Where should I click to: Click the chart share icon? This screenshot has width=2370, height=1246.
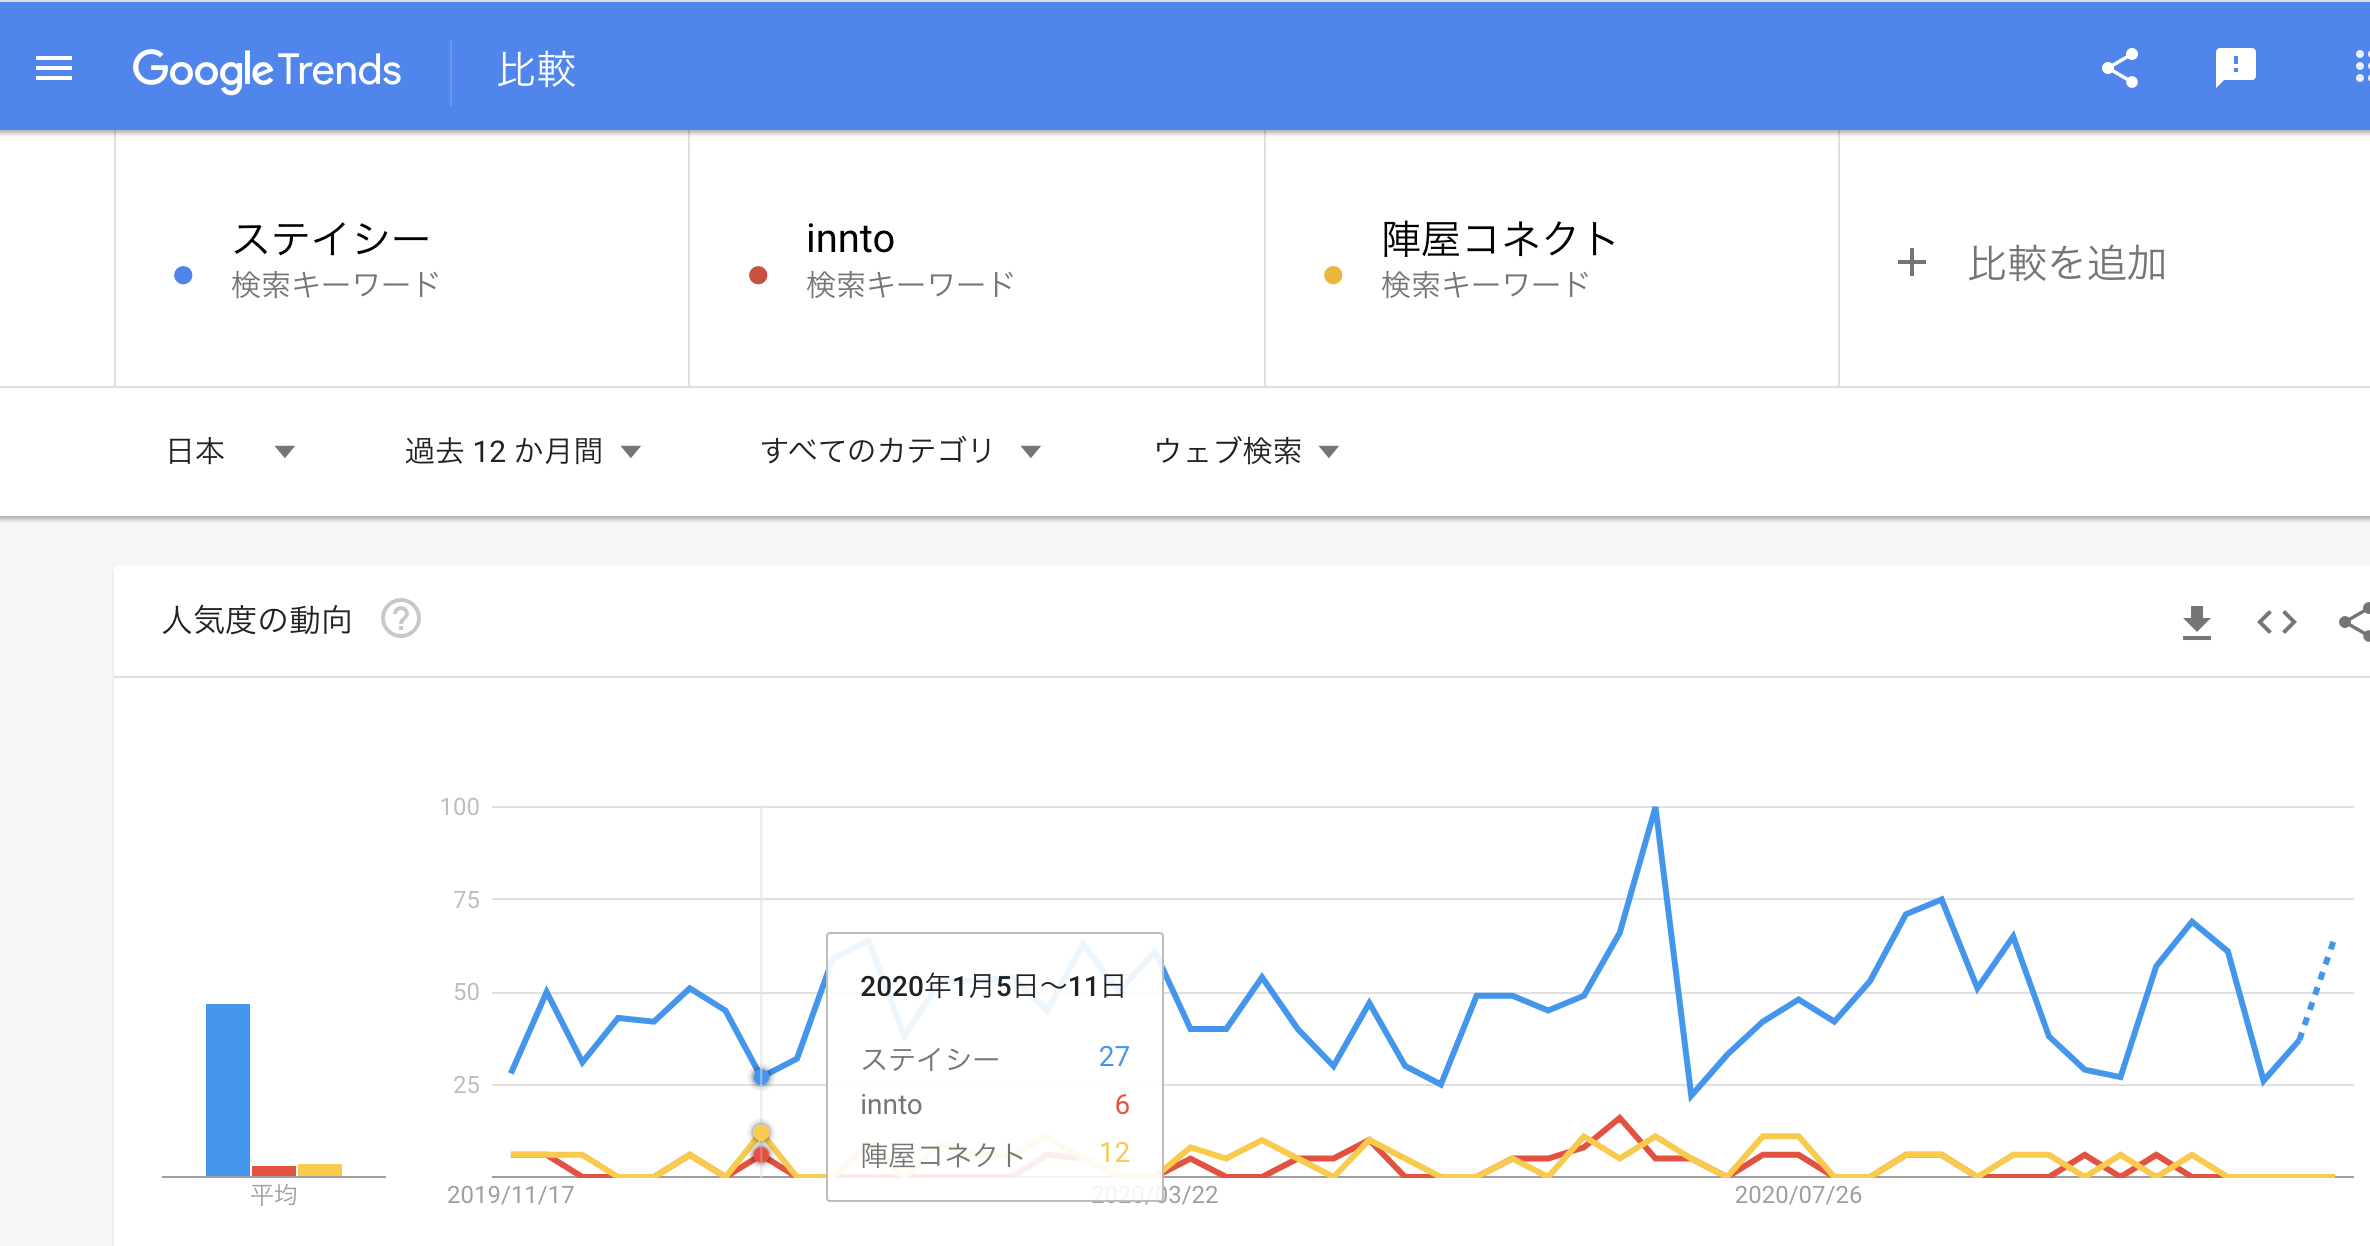point(2354,622)
